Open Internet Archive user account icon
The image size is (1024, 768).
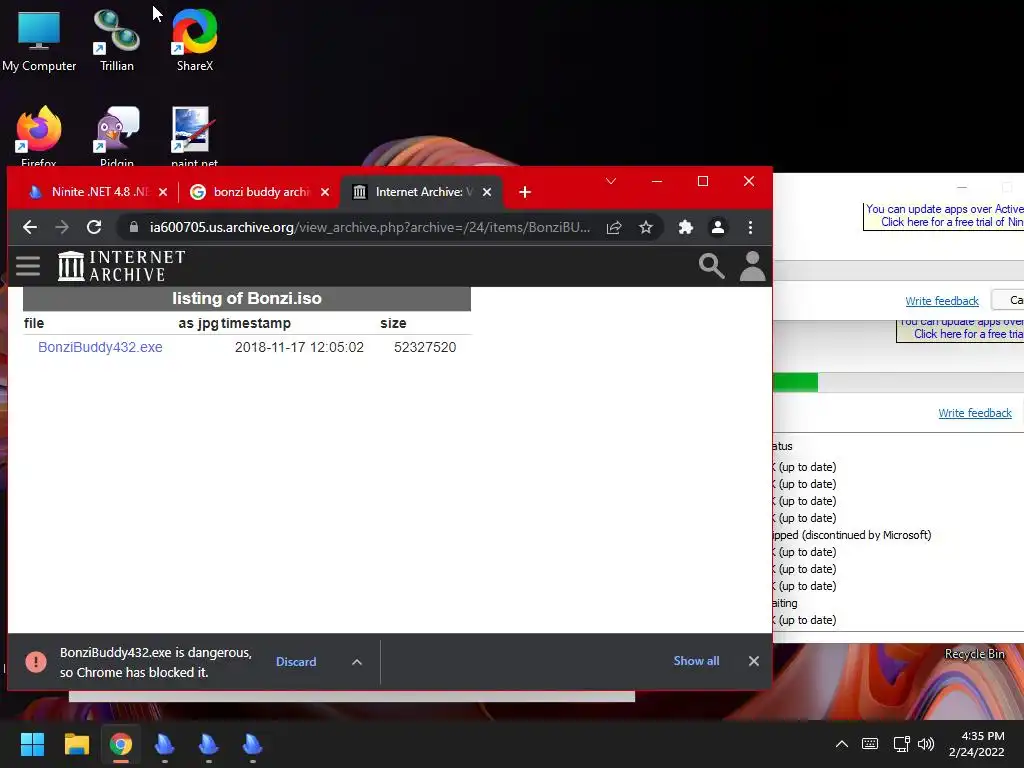point(752,266)
